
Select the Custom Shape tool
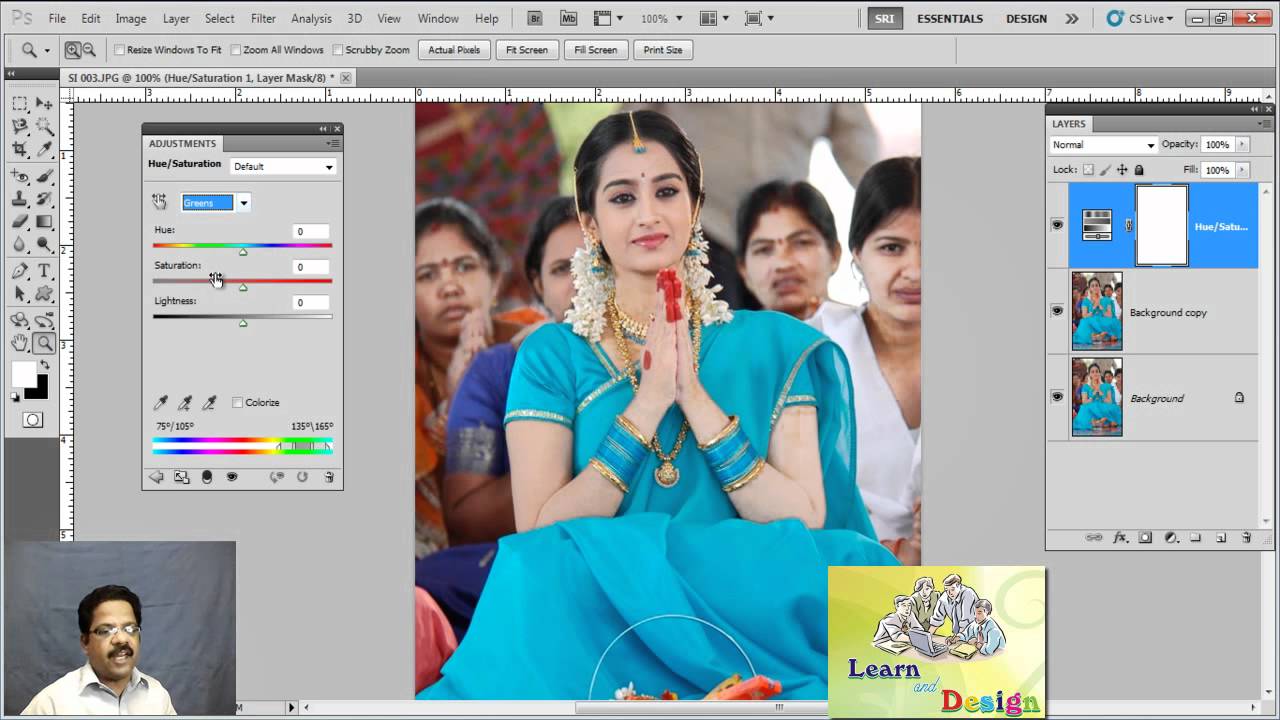point(45,294)
